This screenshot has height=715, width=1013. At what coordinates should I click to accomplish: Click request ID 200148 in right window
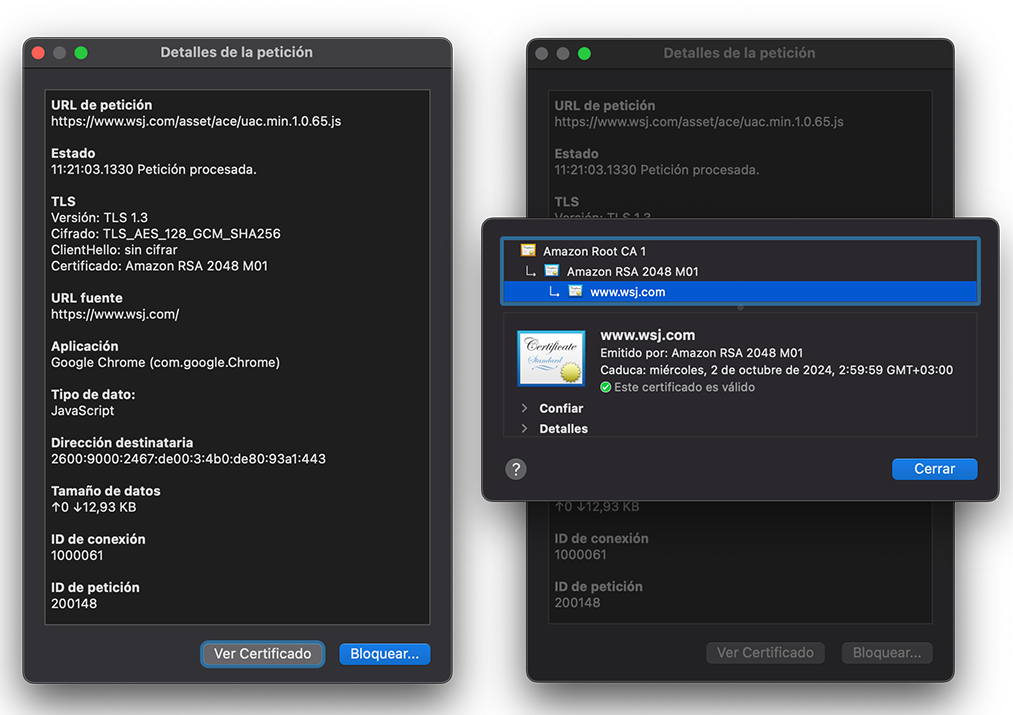click(577, 603)
